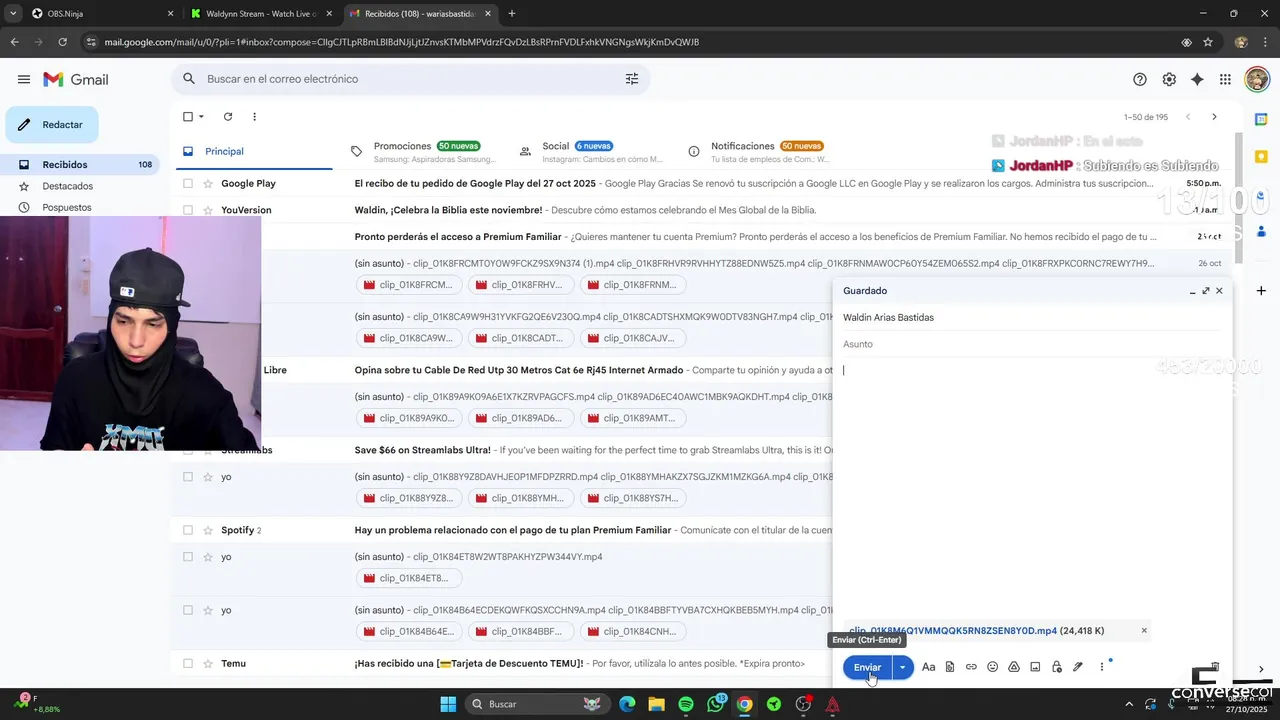Screen dimensions: 1280x720
Task: Click the Asunto subject field
Action: click(x=1032, y=344)
